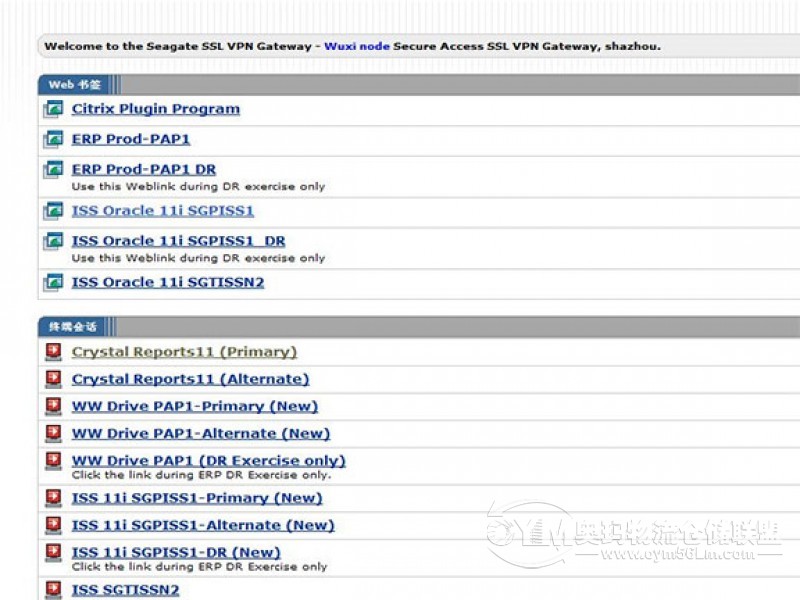This screenshot has height=600, width=800.
Task: Click the "Click the link during ERP DR Exercise only." note under WW Drive PAP1
Action: [202, 475]
